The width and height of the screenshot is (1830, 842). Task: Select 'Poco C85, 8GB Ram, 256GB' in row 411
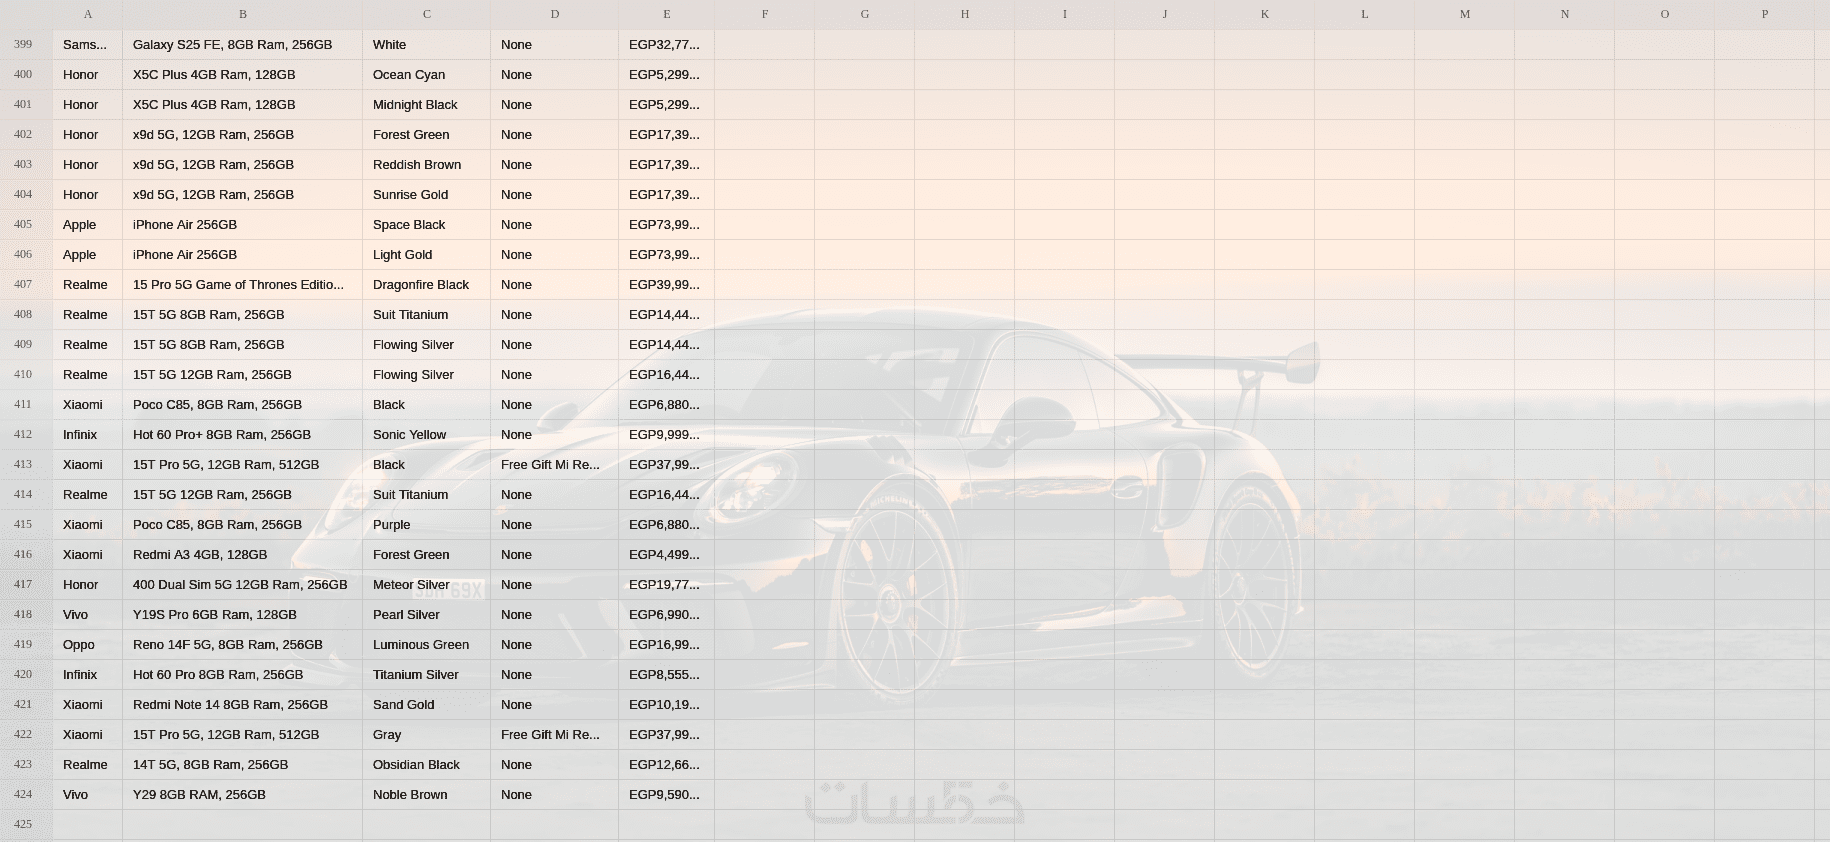[243, 405]
